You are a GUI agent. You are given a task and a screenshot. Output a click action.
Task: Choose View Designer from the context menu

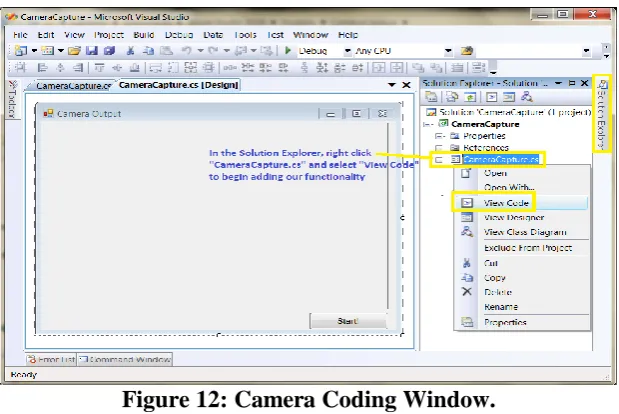coord(521,217)
